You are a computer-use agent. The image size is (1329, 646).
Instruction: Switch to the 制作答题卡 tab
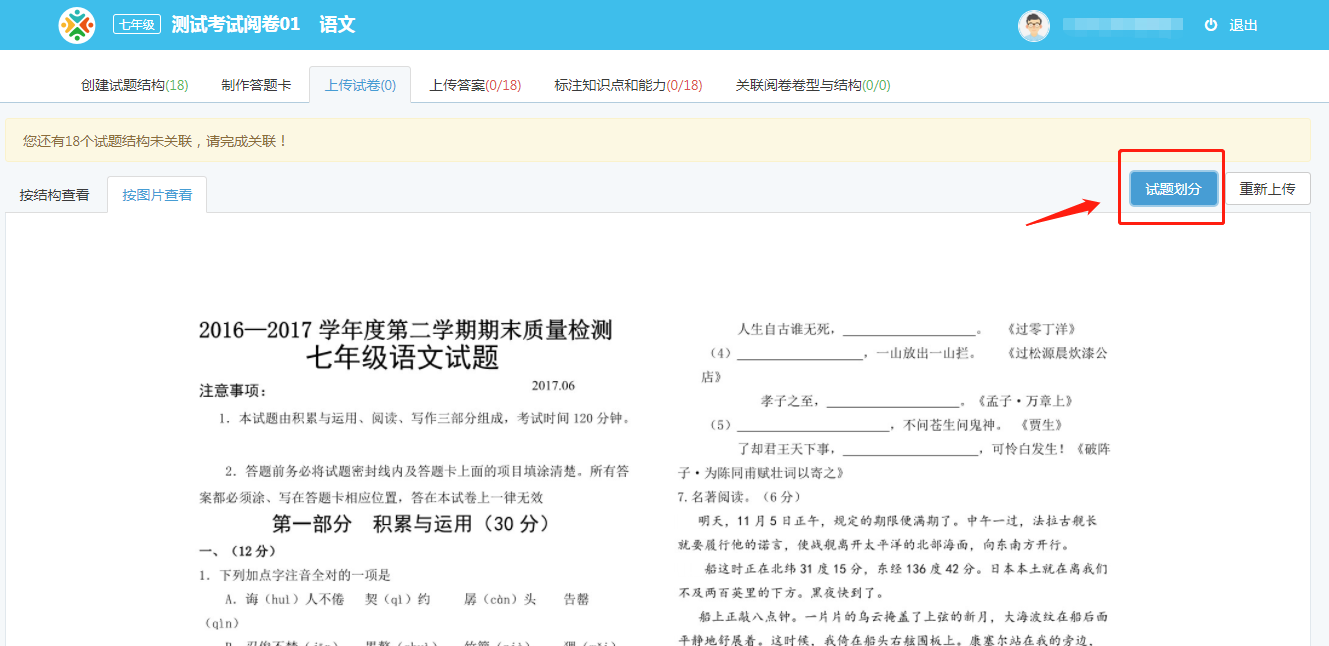click(257, 85)
